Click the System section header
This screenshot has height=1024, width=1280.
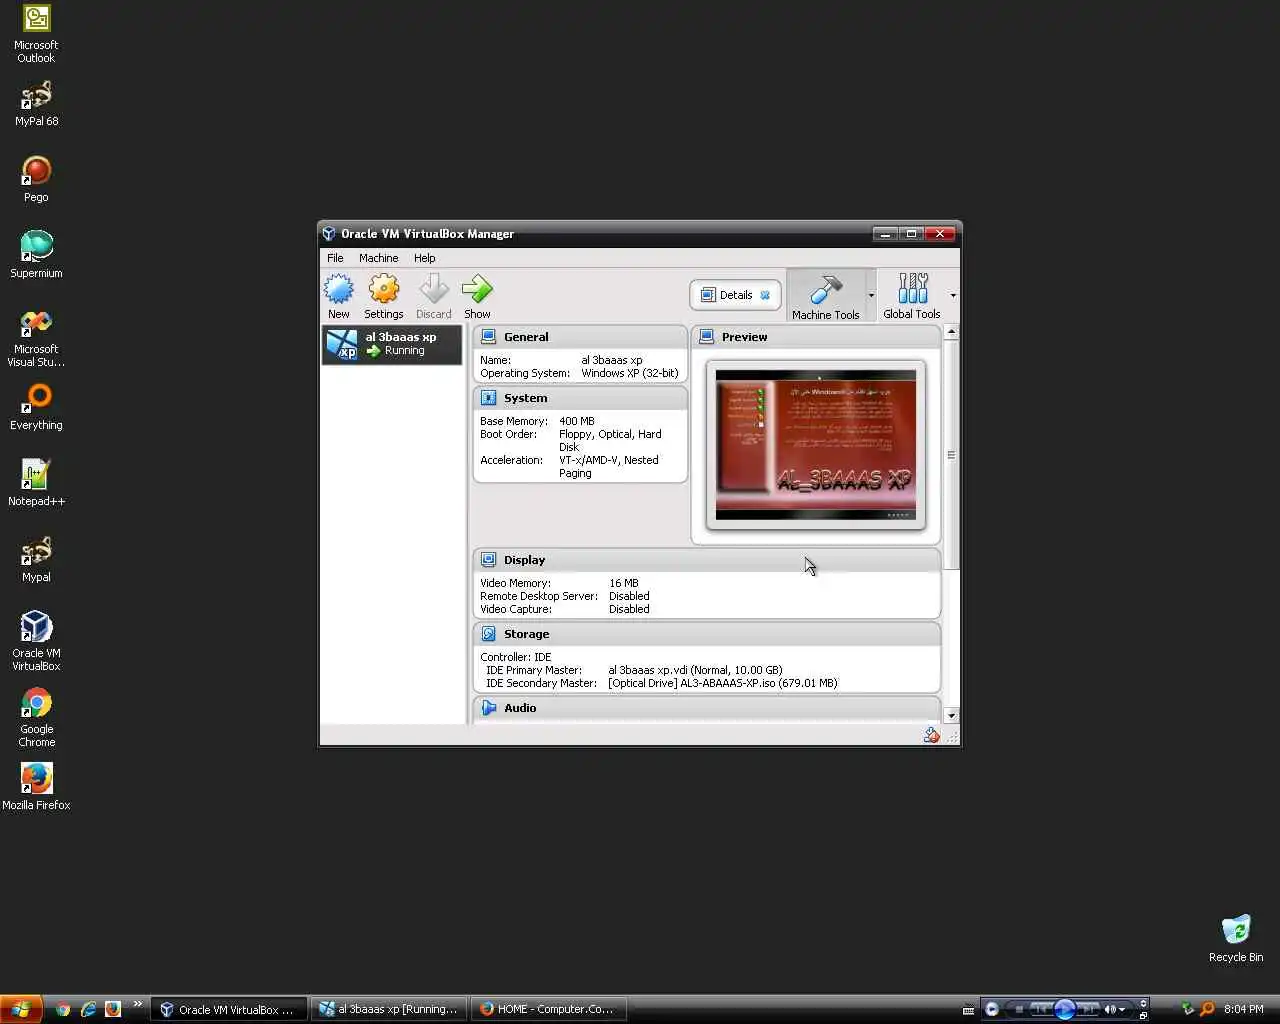(x=580, y=398)
